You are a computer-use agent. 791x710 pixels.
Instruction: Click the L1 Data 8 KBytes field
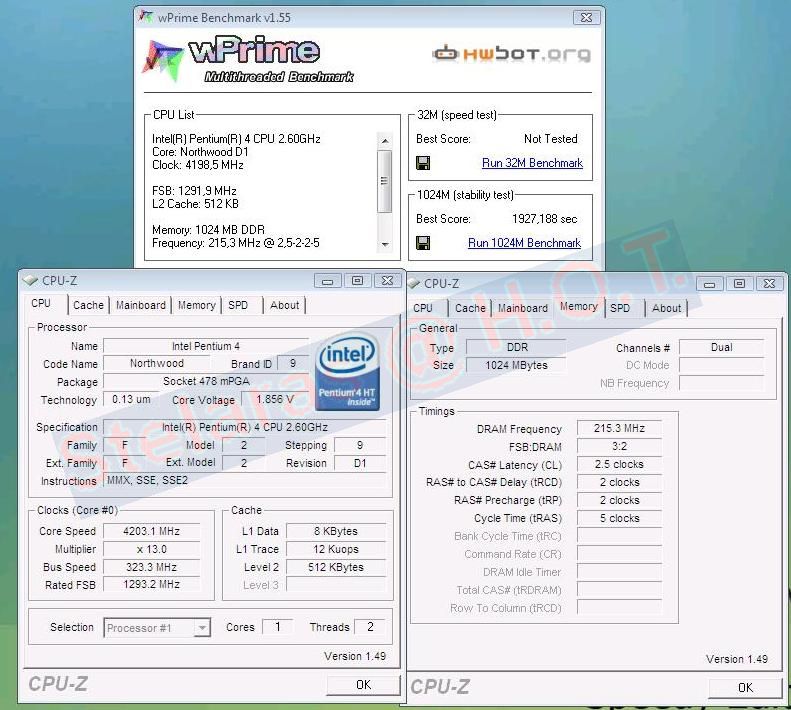[336, 531]
